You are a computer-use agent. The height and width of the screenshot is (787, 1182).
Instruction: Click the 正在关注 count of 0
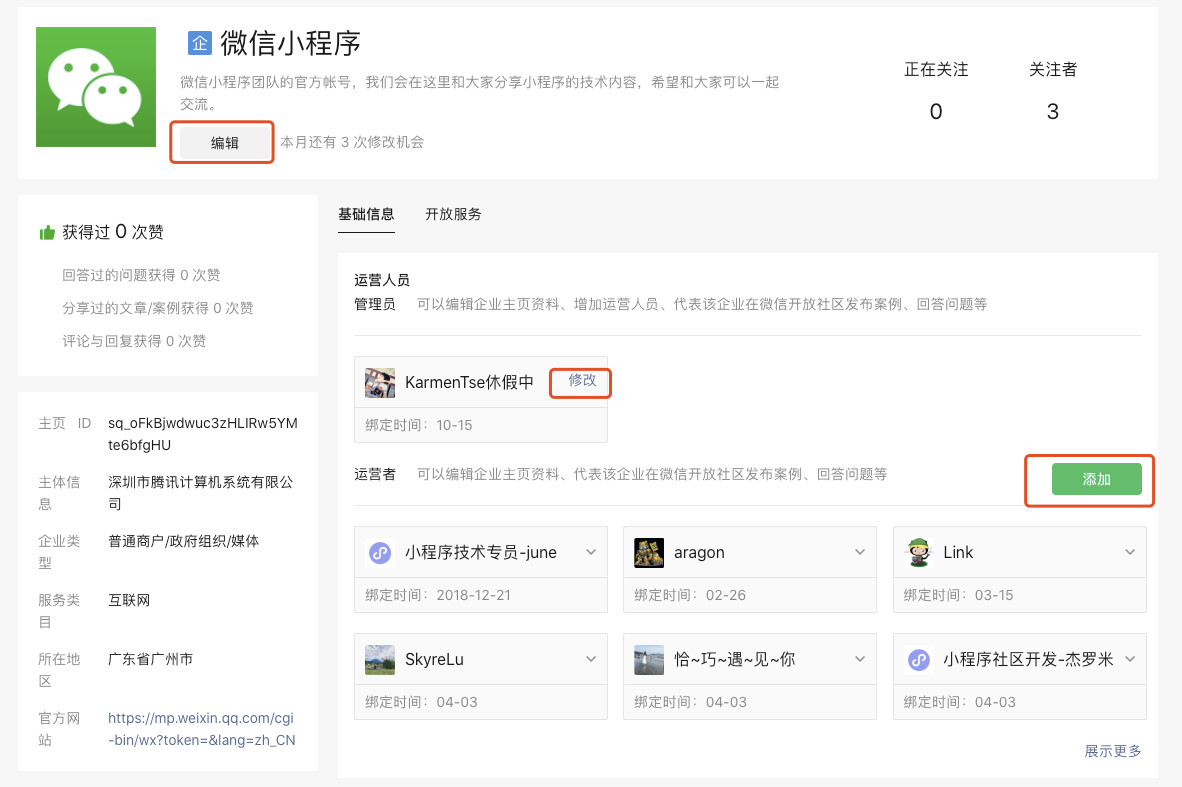tap(935, 112)
